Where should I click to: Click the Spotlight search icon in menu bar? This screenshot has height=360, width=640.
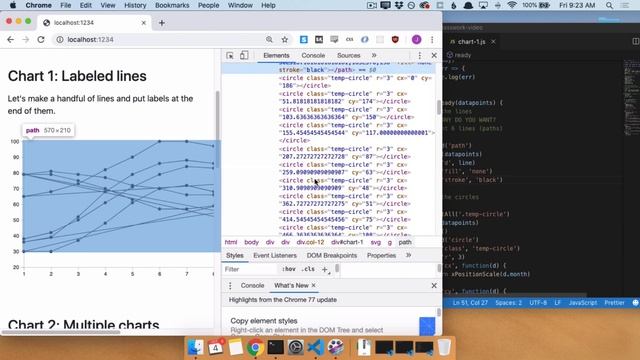click(609, 5)
